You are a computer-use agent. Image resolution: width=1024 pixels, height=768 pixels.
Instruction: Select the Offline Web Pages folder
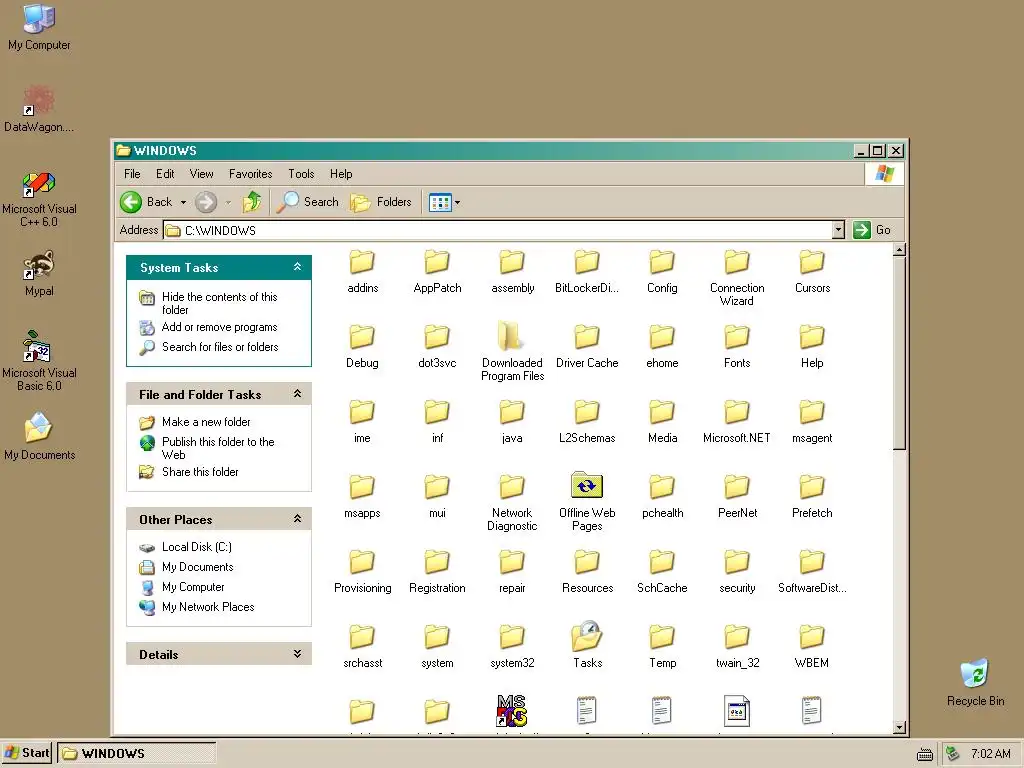(586, 502)
